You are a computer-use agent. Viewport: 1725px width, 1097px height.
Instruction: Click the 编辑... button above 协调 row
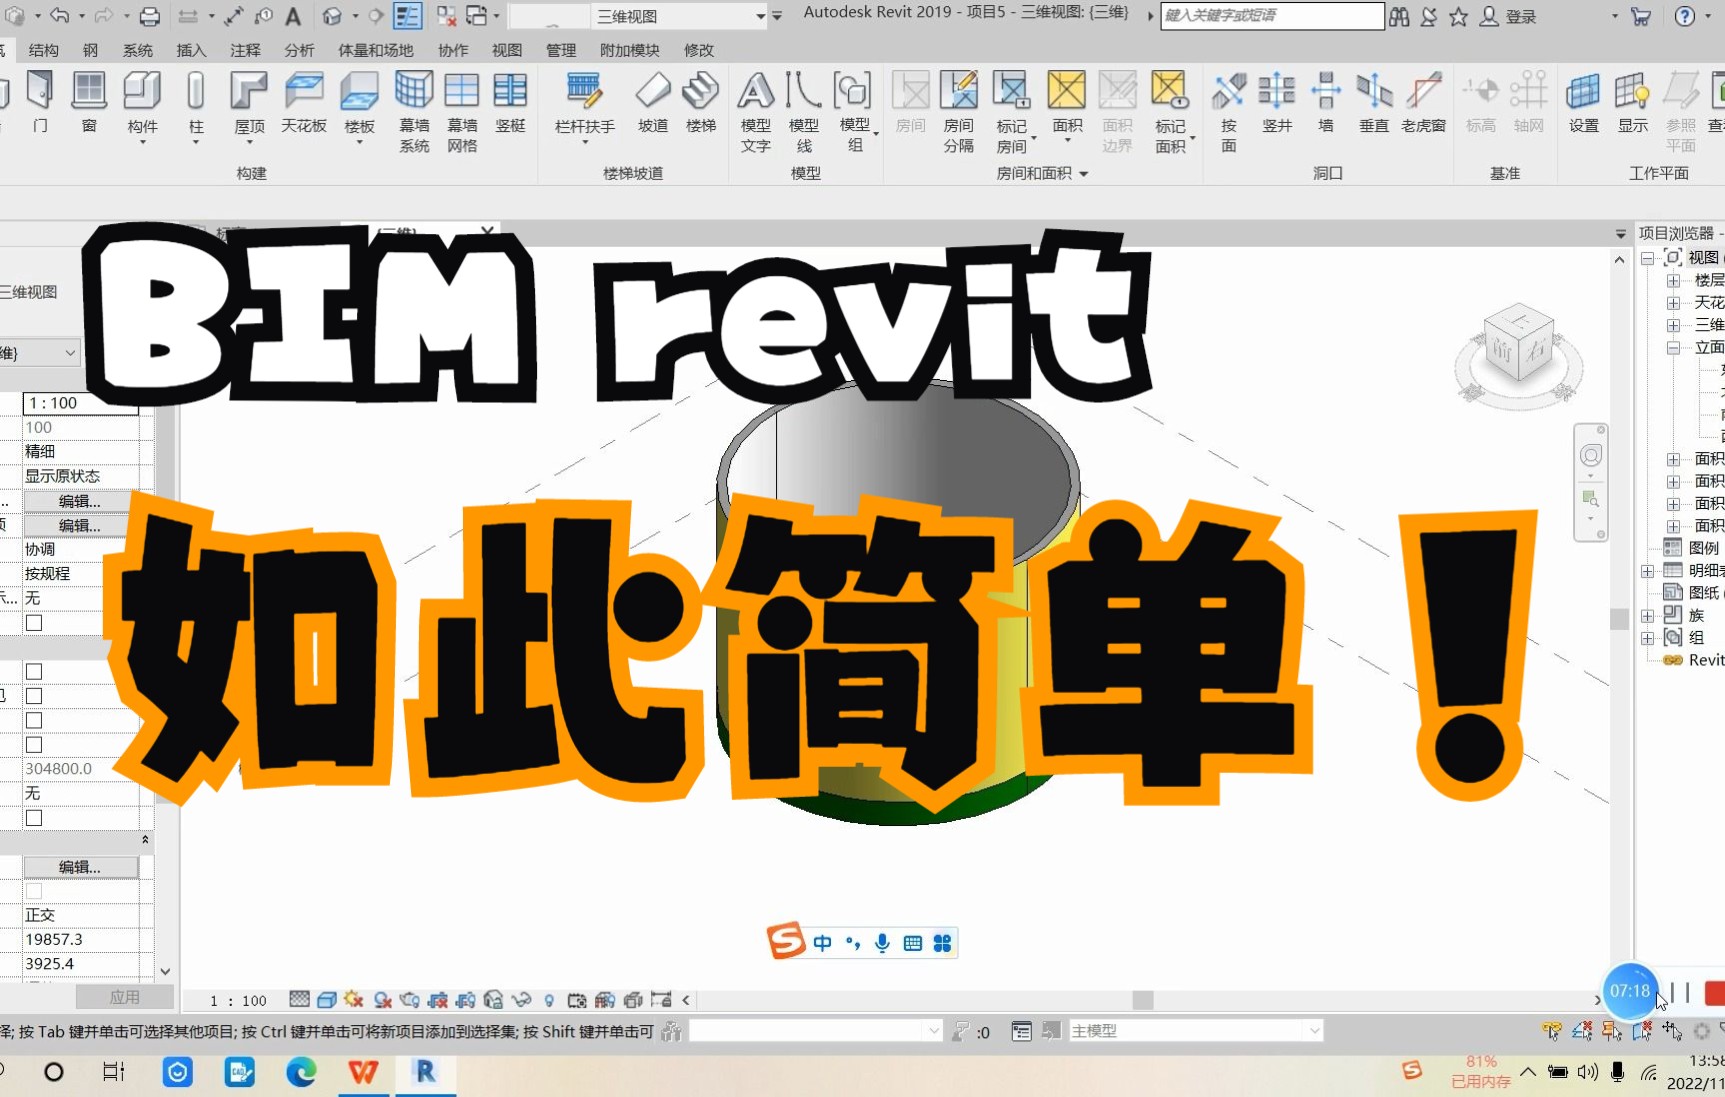(x=80, y=525)
